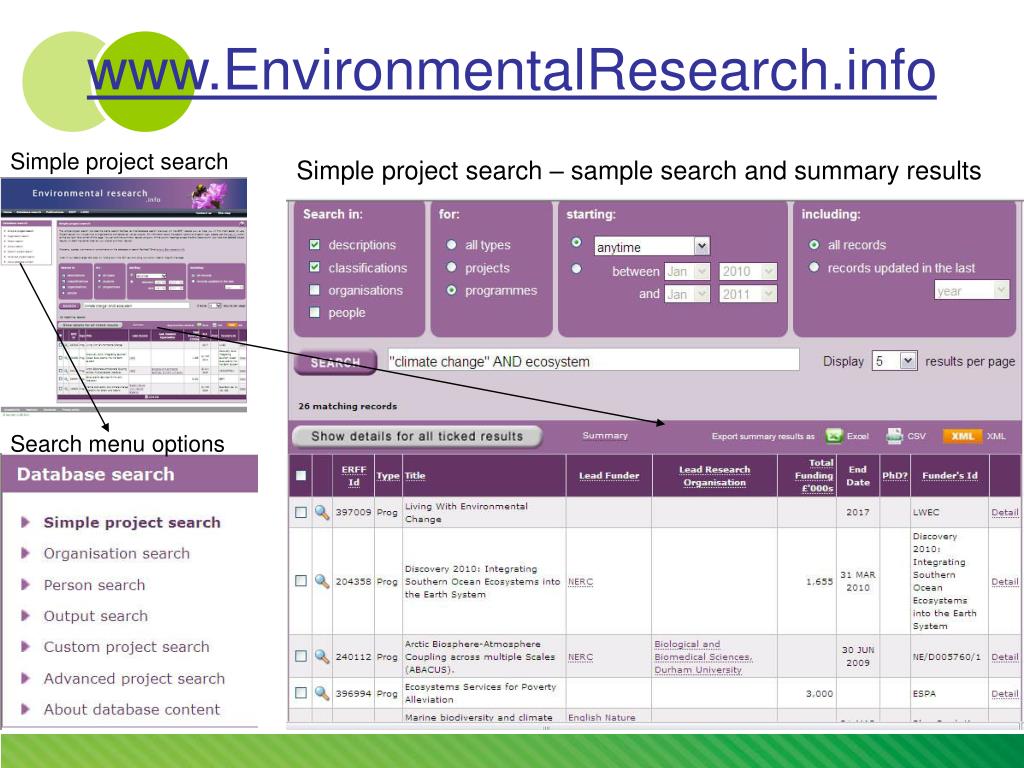Tick the people checkbox
Viewport: 1024px width, 768px height.
coord(314,312)
